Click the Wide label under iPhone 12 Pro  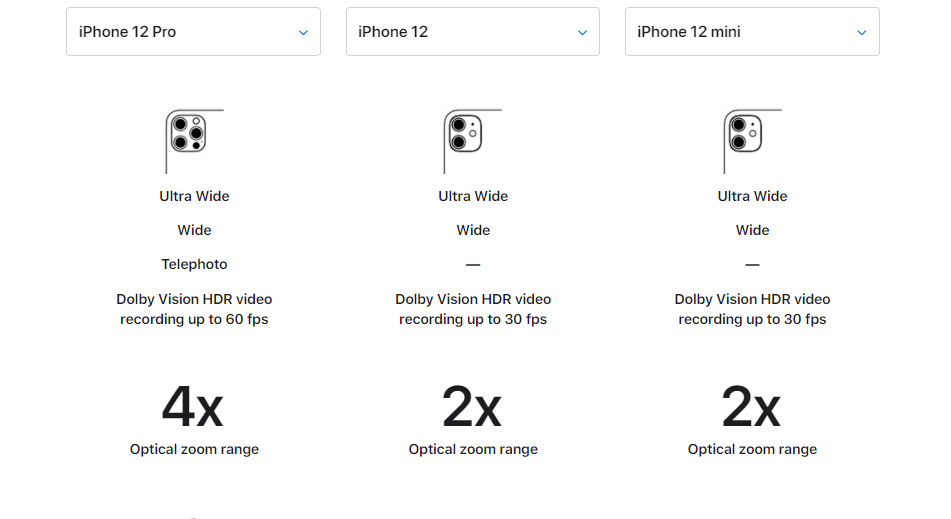coord(194,230)
